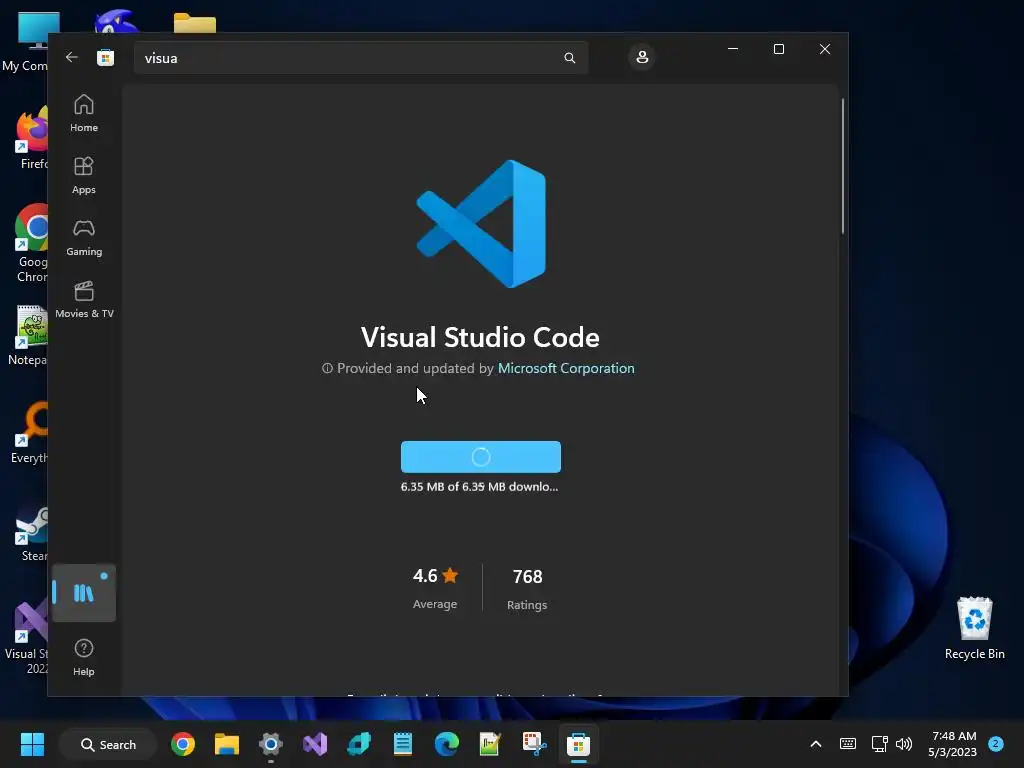Open the Library icon in sidebar
Viewport: 1024px width, 768px height.
pyautogui.click(x=84, y=593)
